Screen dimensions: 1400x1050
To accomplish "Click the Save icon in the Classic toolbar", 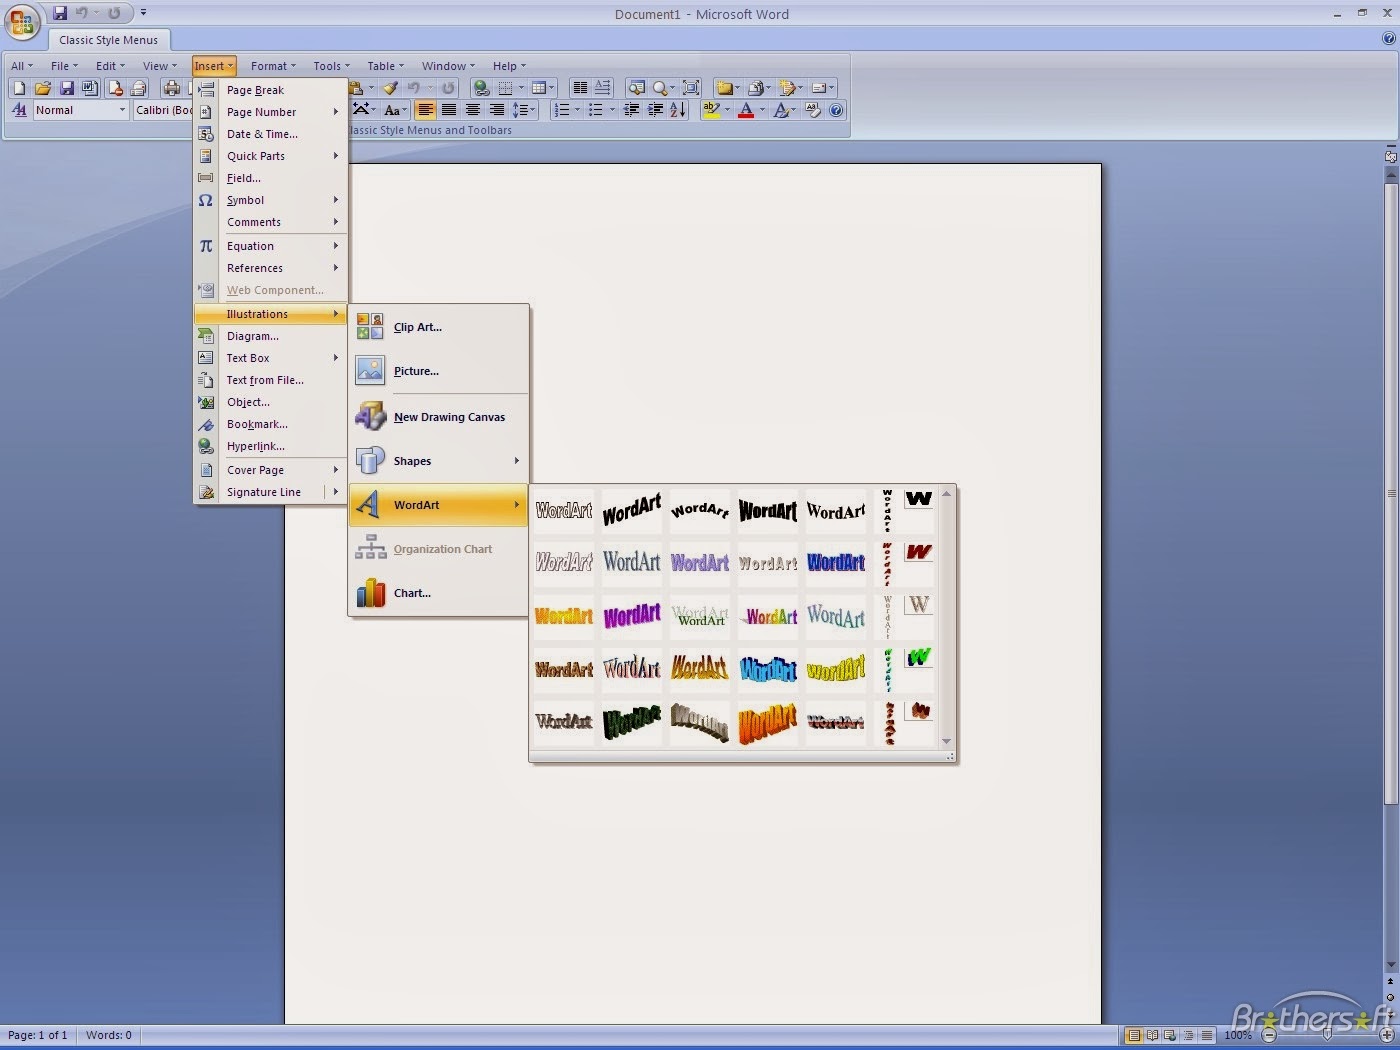I will 66,88.
